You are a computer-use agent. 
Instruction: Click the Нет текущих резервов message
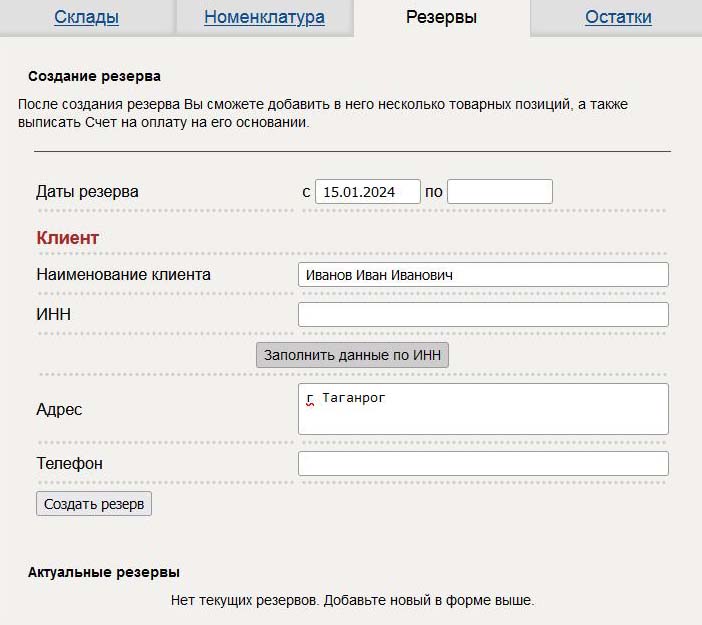(x=352, y=600)
